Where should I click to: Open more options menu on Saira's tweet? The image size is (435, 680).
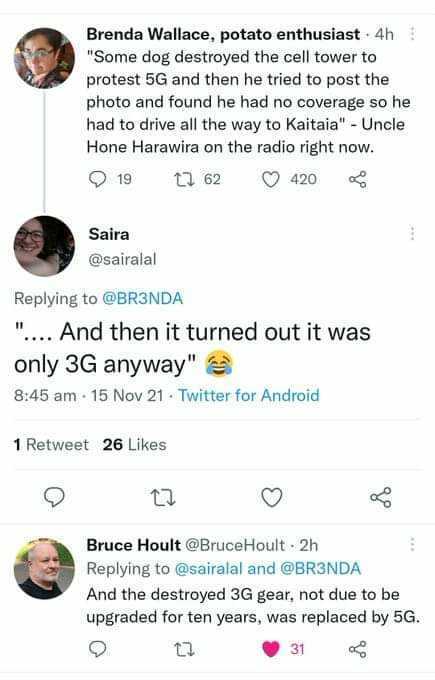412,233
